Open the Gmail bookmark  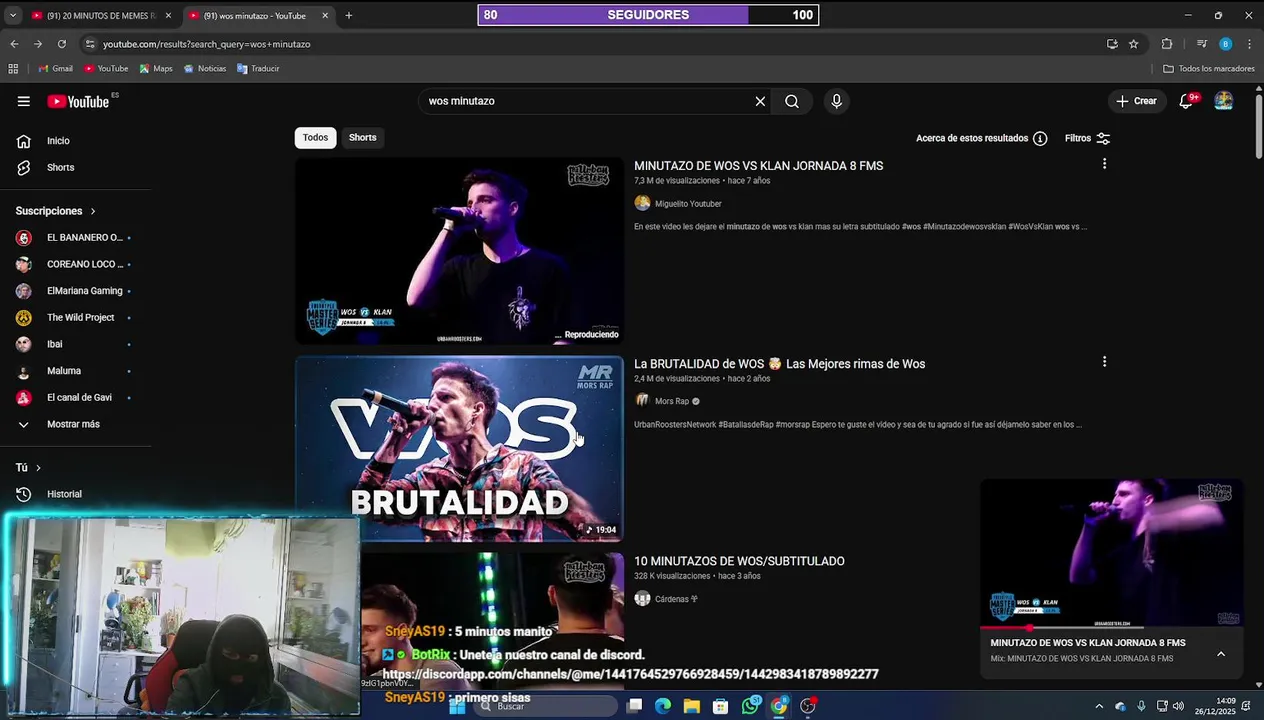55,69
